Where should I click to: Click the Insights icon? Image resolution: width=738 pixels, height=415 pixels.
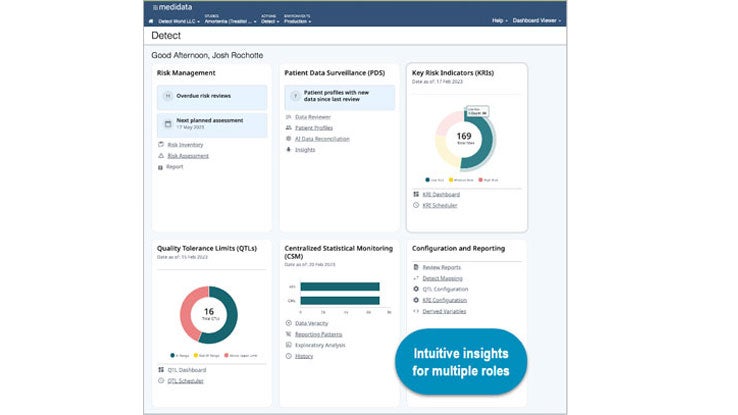[289, 150]
